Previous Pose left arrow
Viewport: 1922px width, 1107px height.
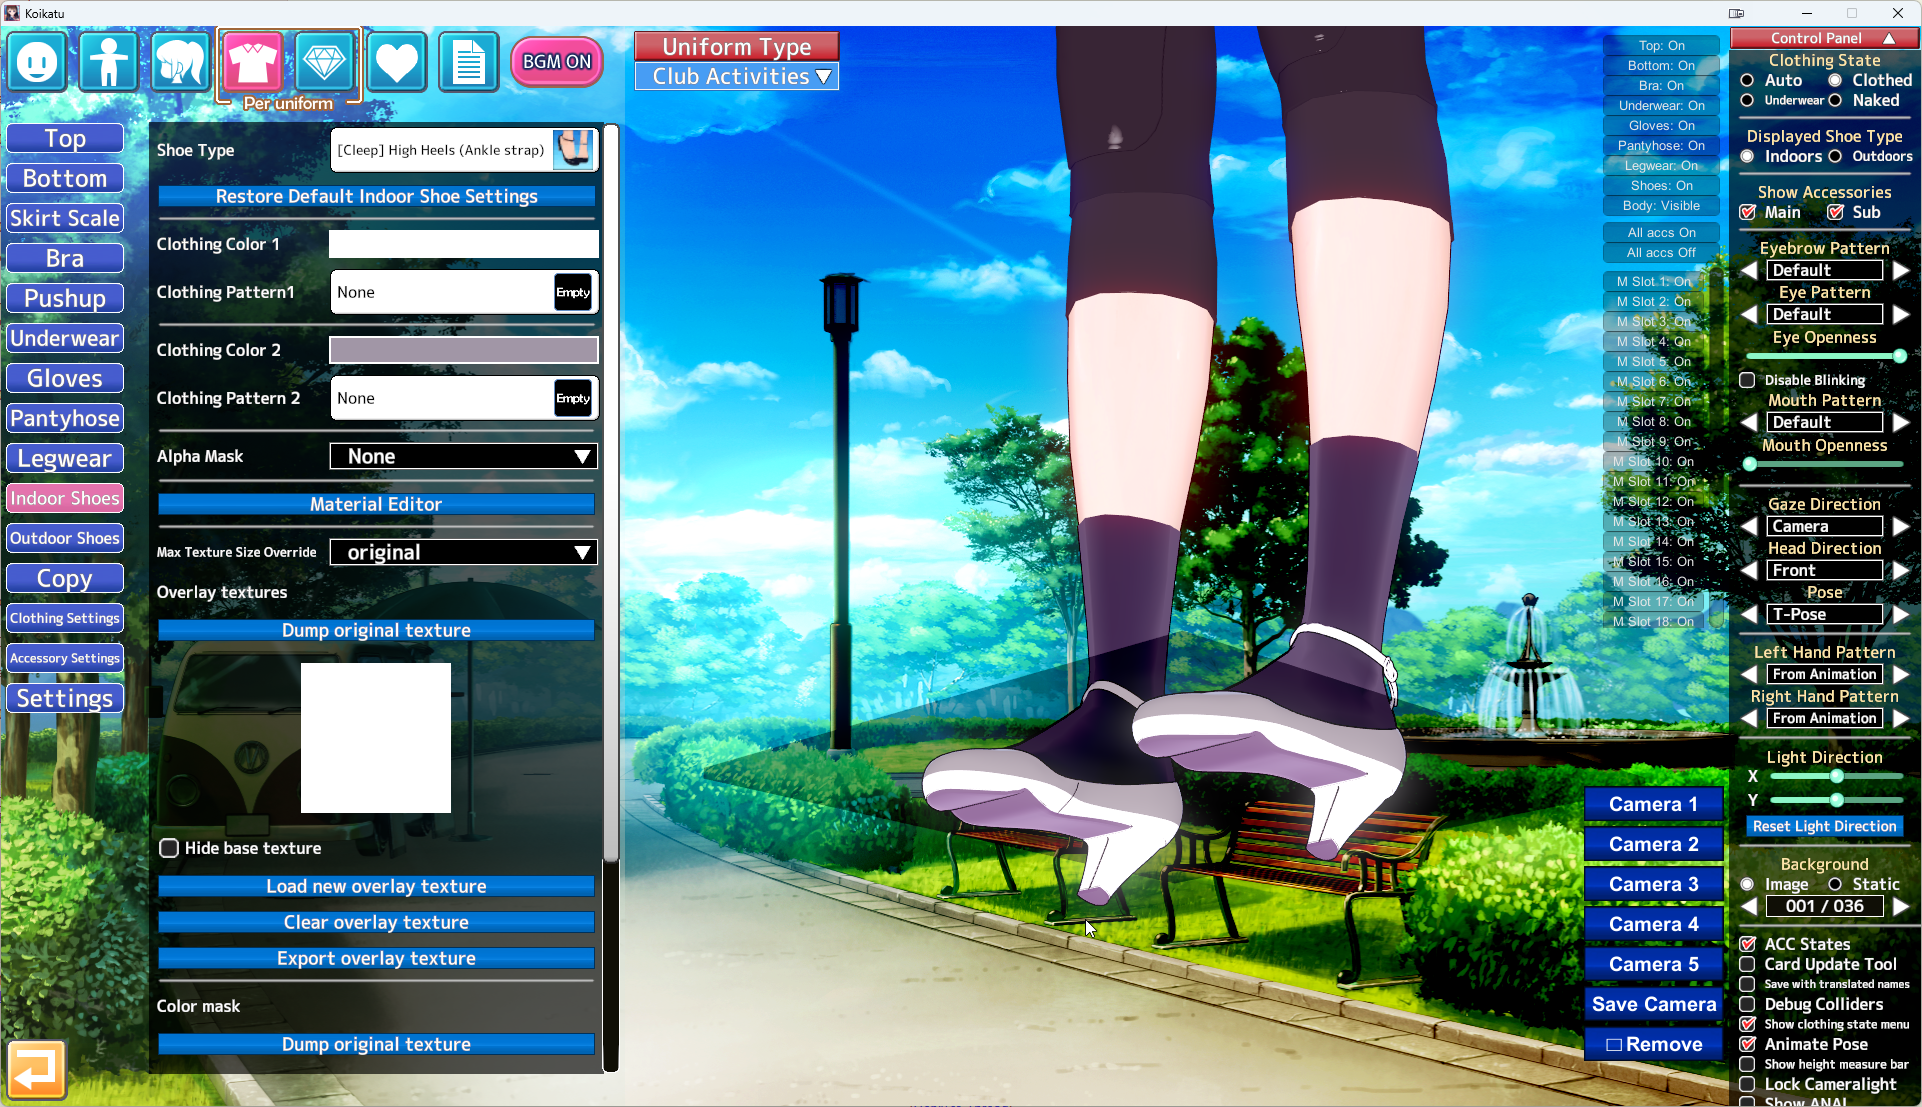pyautogui.click(x=1749, y=614)
